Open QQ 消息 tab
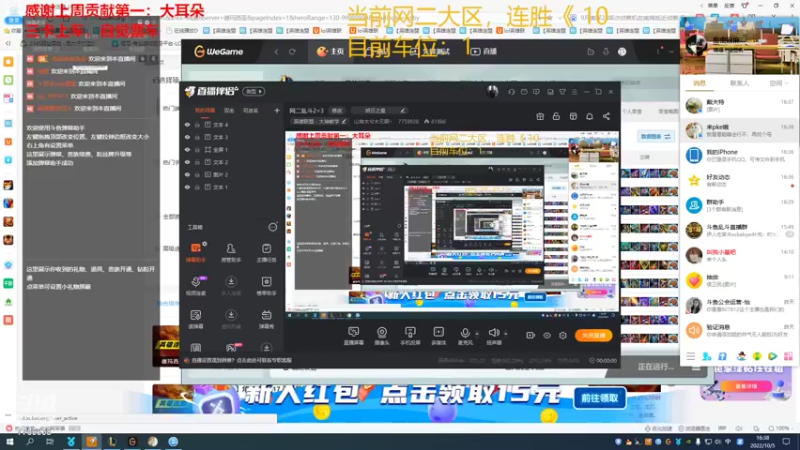Screen dimensions: 800x450 click(699, 83)
